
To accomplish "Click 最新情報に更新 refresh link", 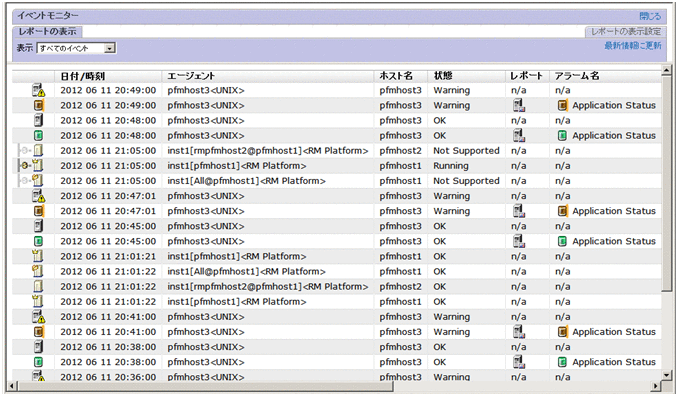I will (x=633, y=45).
